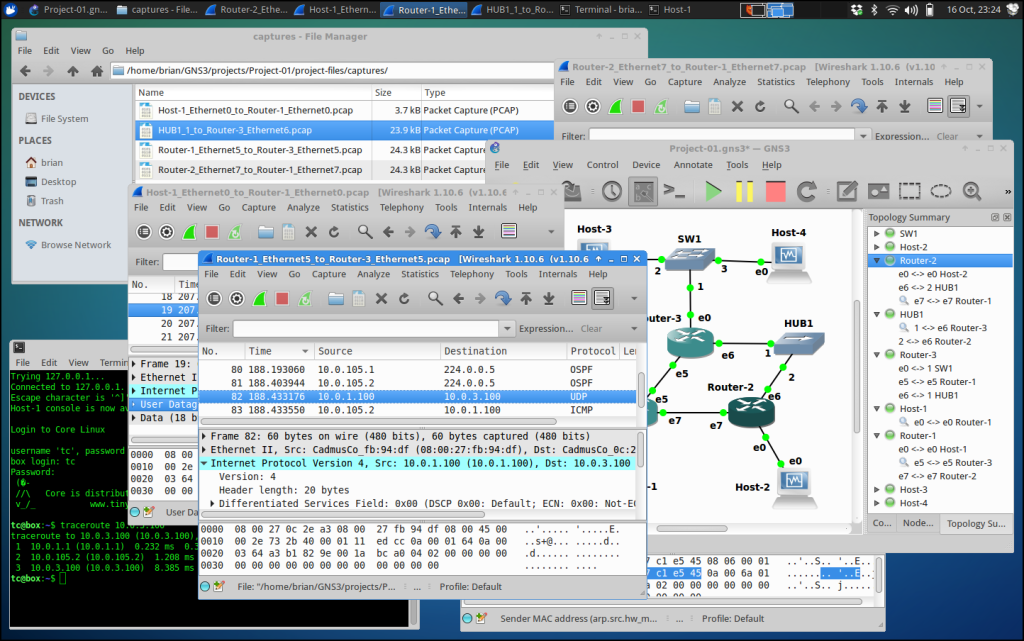Viewport: 1024px width, 641px height.
Task: Collapse Router-2 in Topology Summary
Action: tap(877, 260)
